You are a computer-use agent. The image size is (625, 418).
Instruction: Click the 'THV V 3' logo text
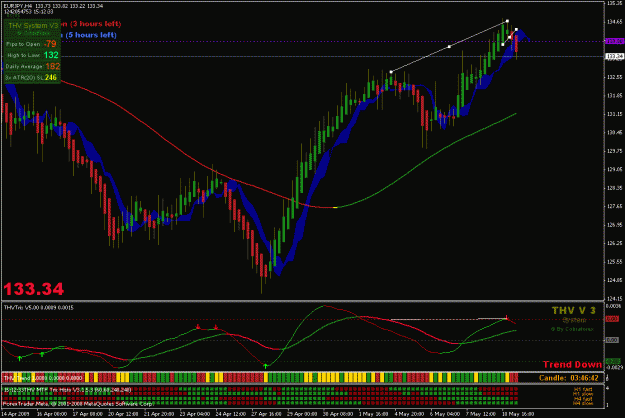(x=574, y=310)
